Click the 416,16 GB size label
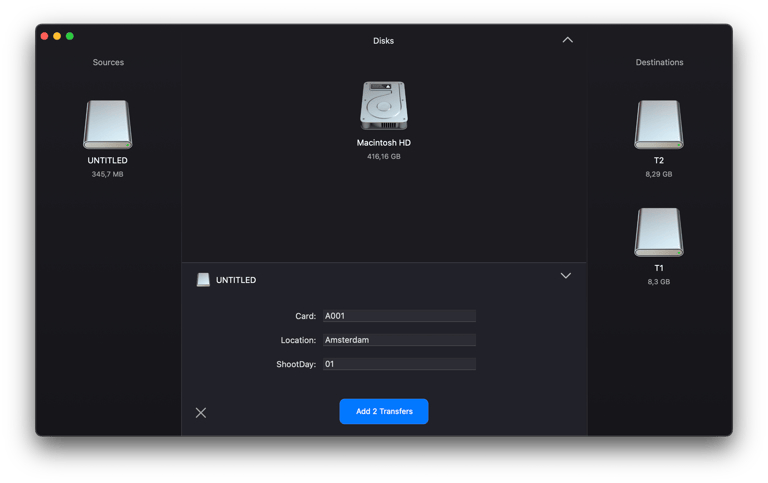The height and width of the screenshot is (483, 768). 384,157
